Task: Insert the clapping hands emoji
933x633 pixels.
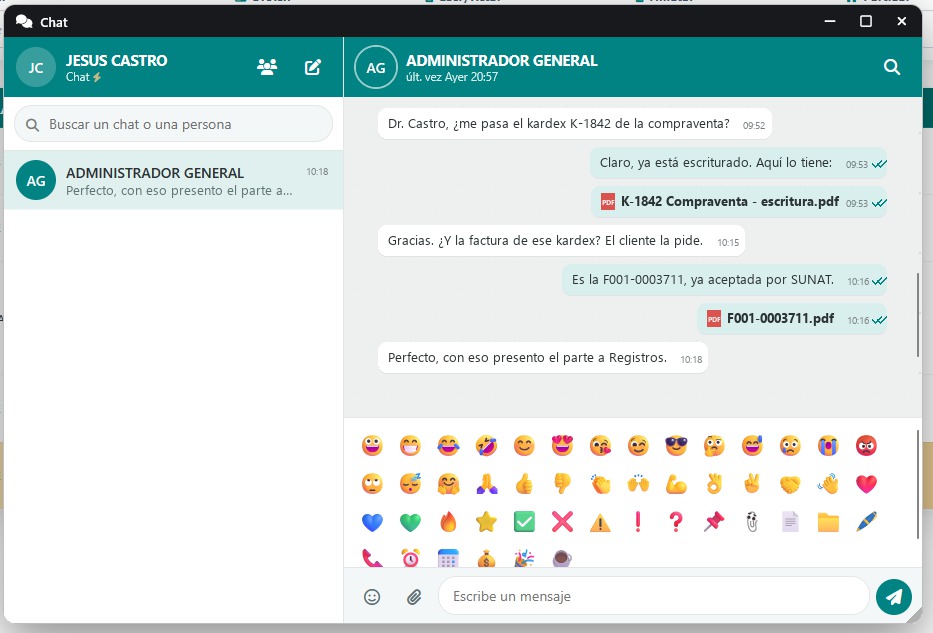Action: 600,484
